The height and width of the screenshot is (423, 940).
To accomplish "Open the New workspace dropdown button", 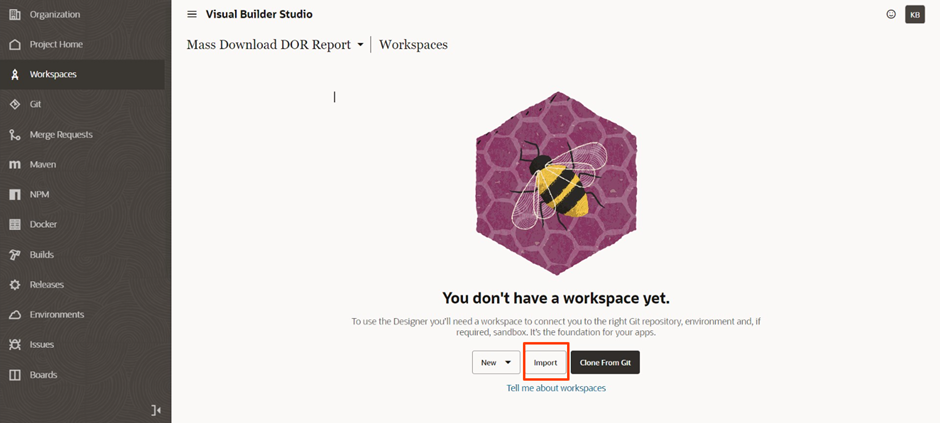I will [496, 362].
